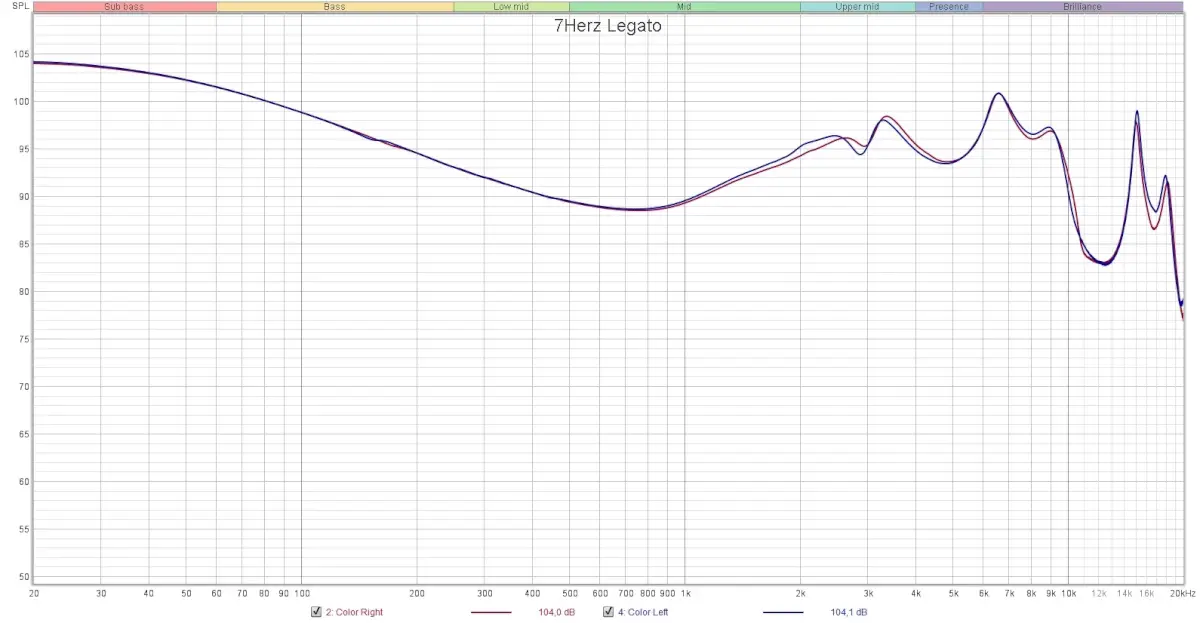Click the '55' value on the SPL axis

23,529
